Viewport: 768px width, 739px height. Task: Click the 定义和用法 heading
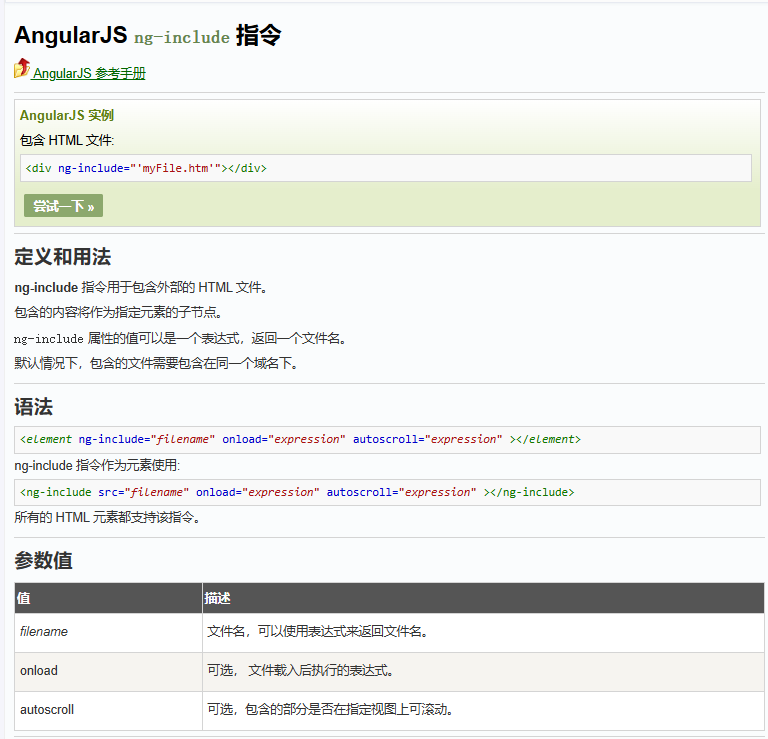point(63,257)
